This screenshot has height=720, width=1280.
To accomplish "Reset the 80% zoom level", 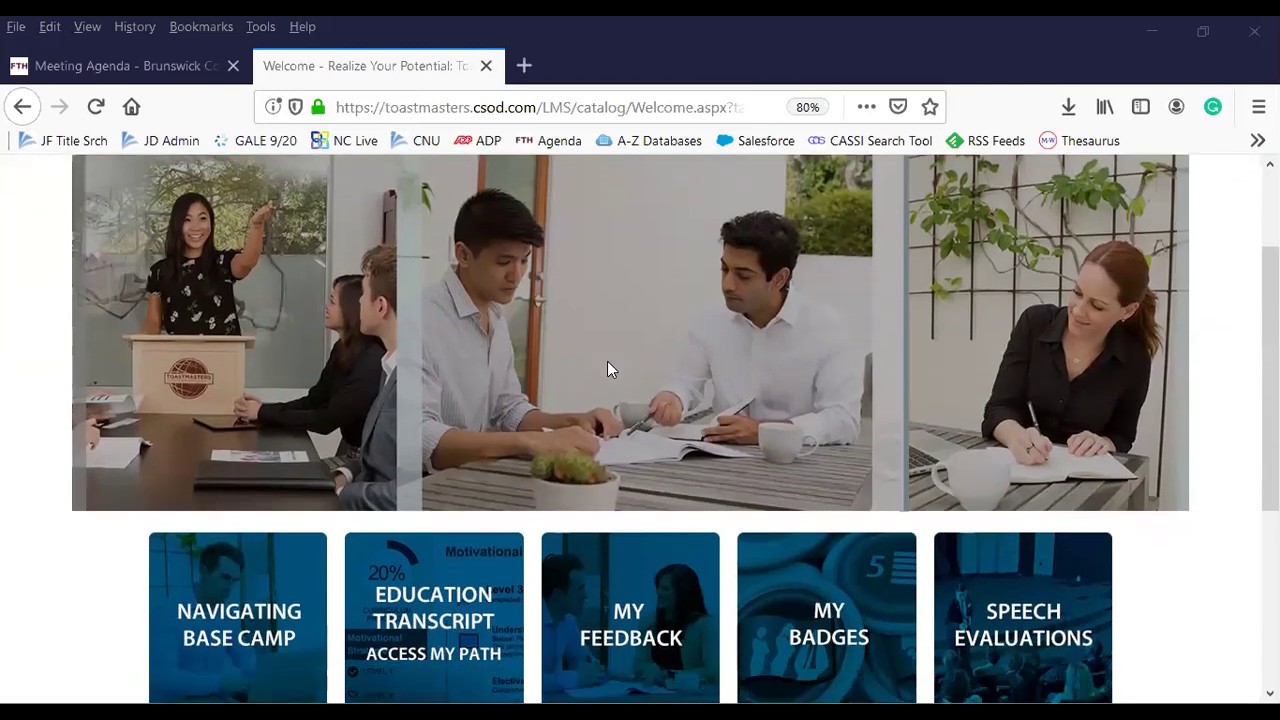I will pyautogui.click(x=808, y=107).
